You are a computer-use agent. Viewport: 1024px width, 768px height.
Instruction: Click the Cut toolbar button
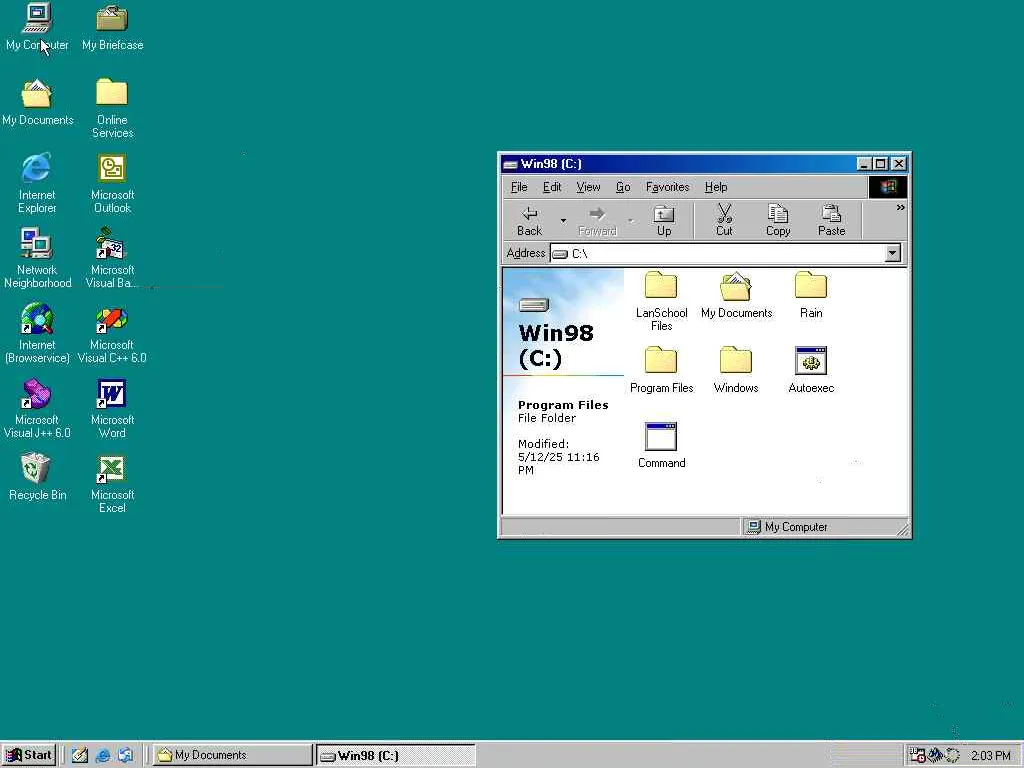pos(724,220)
